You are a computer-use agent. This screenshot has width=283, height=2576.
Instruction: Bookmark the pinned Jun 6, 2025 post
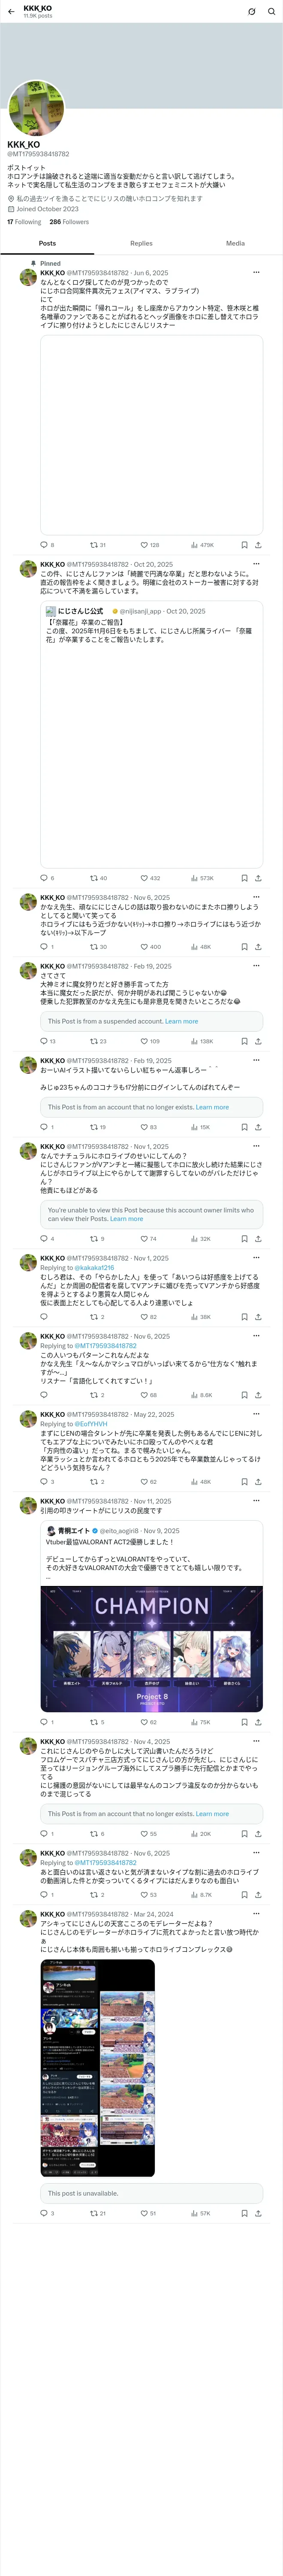[x=244, y=545]
